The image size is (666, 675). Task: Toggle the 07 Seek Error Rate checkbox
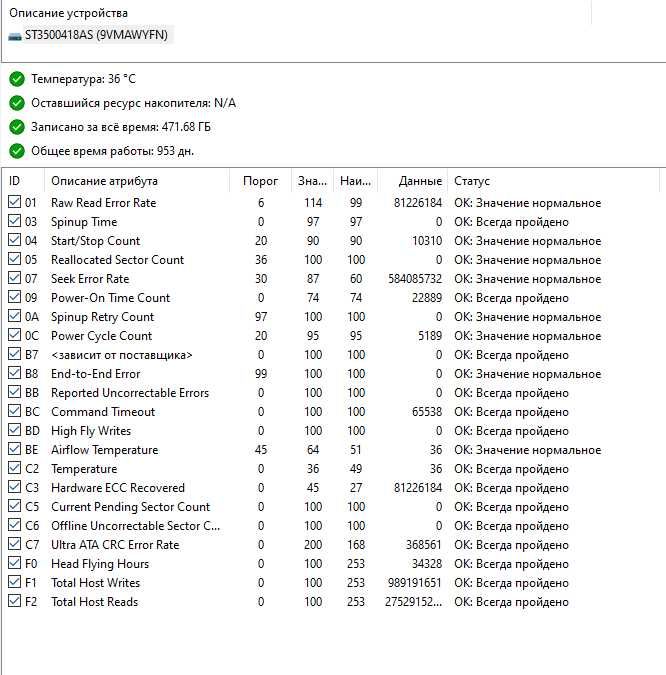point(14,278)
